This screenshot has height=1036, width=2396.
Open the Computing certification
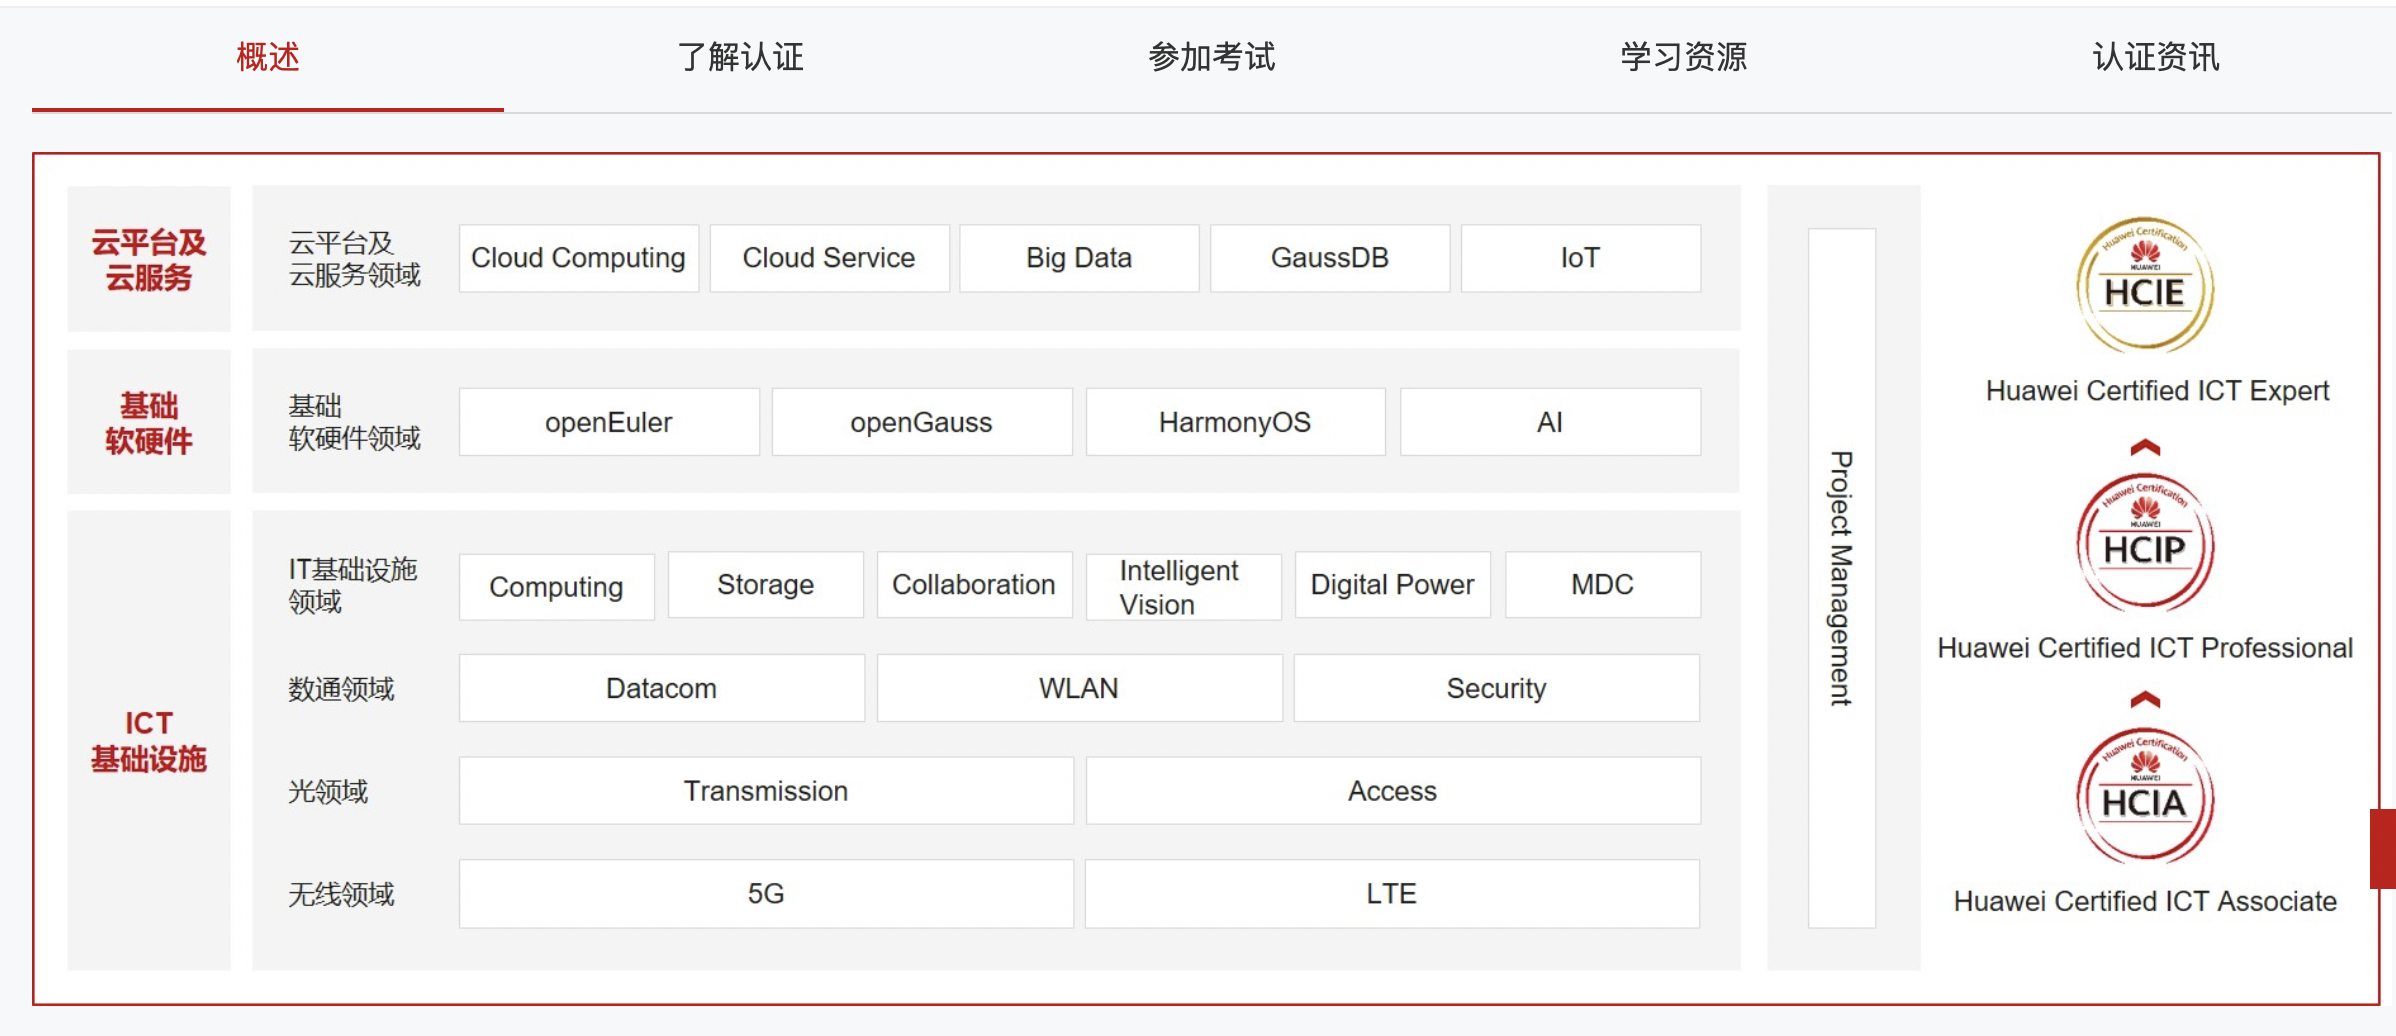557,586
